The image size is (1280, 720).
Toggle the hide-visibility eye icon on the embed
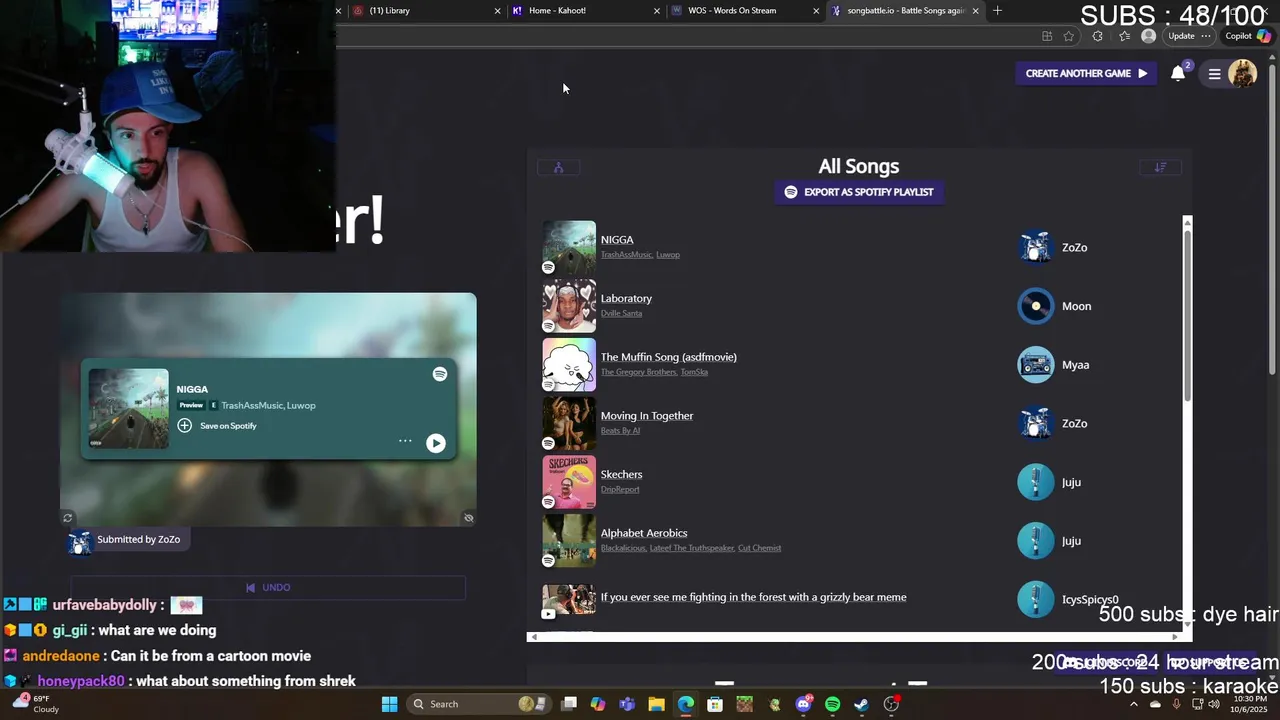468,518
